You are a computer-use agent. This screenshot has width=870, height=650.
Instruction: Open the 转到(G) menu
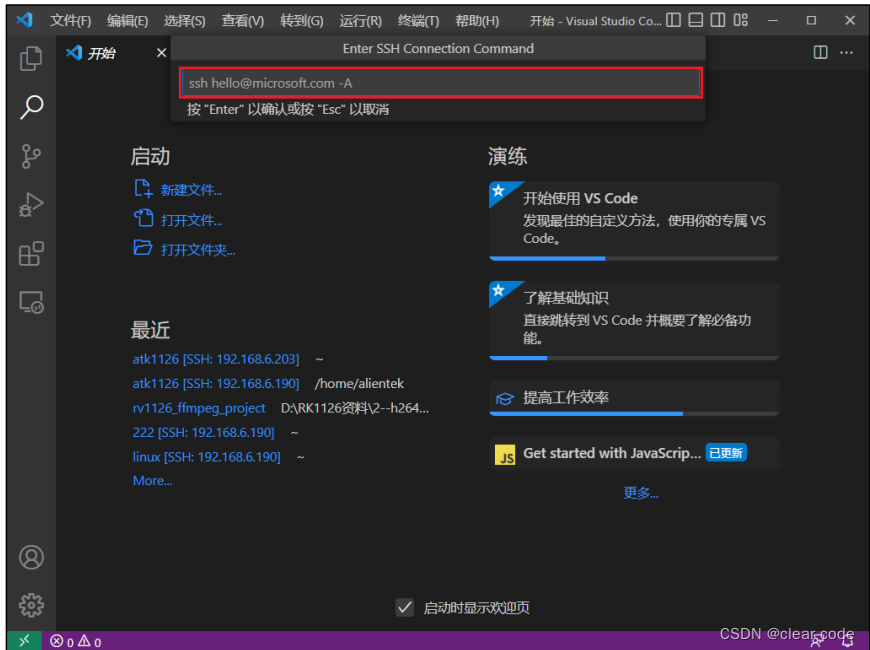301,21
